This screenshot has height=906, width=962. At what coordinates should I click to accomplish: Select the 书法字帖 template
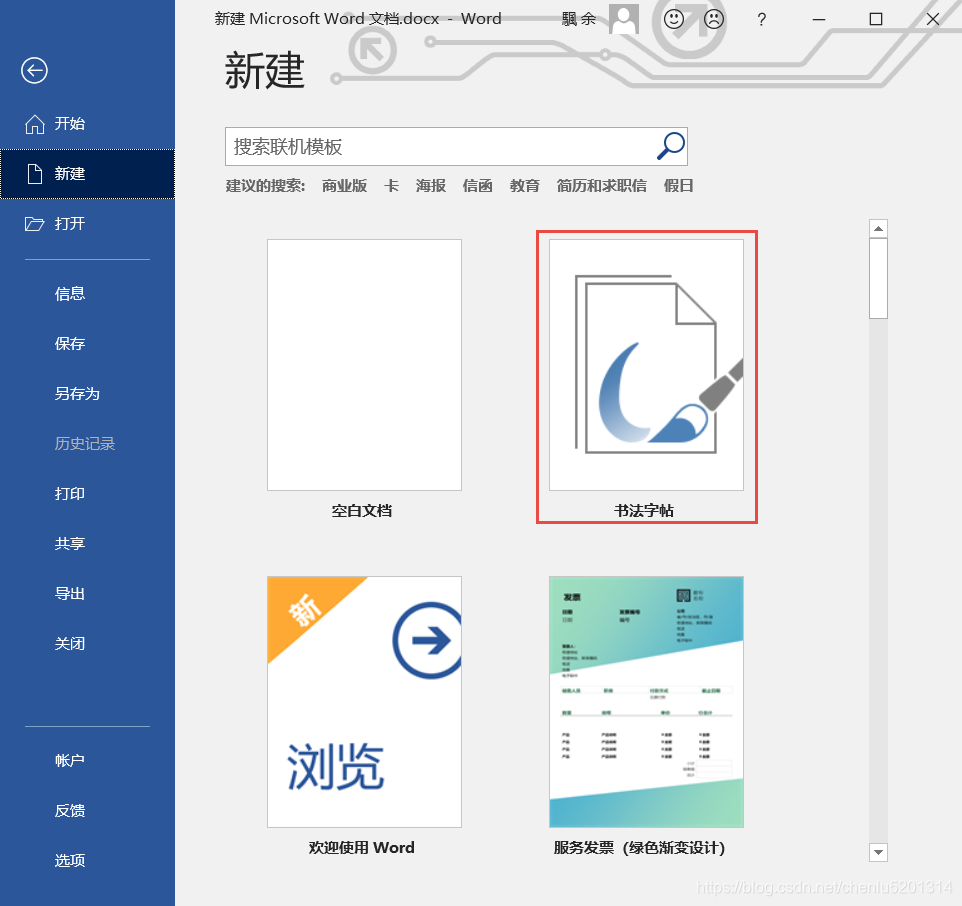click(x=647, y=378)
